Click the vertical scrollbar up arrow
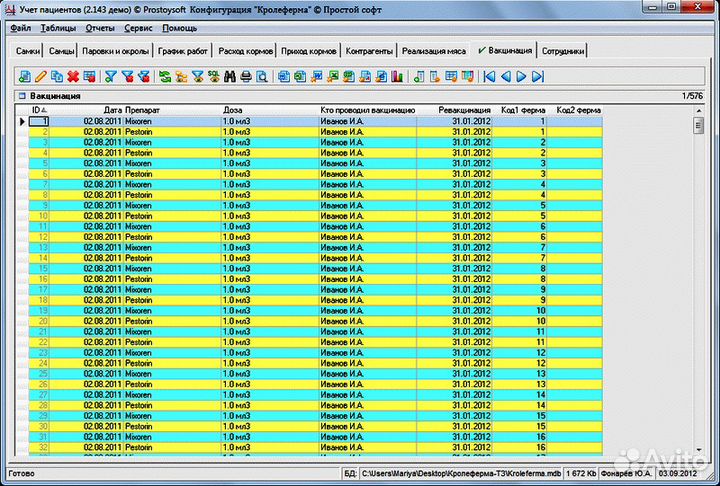720x486 pixels. pos(698,124)
